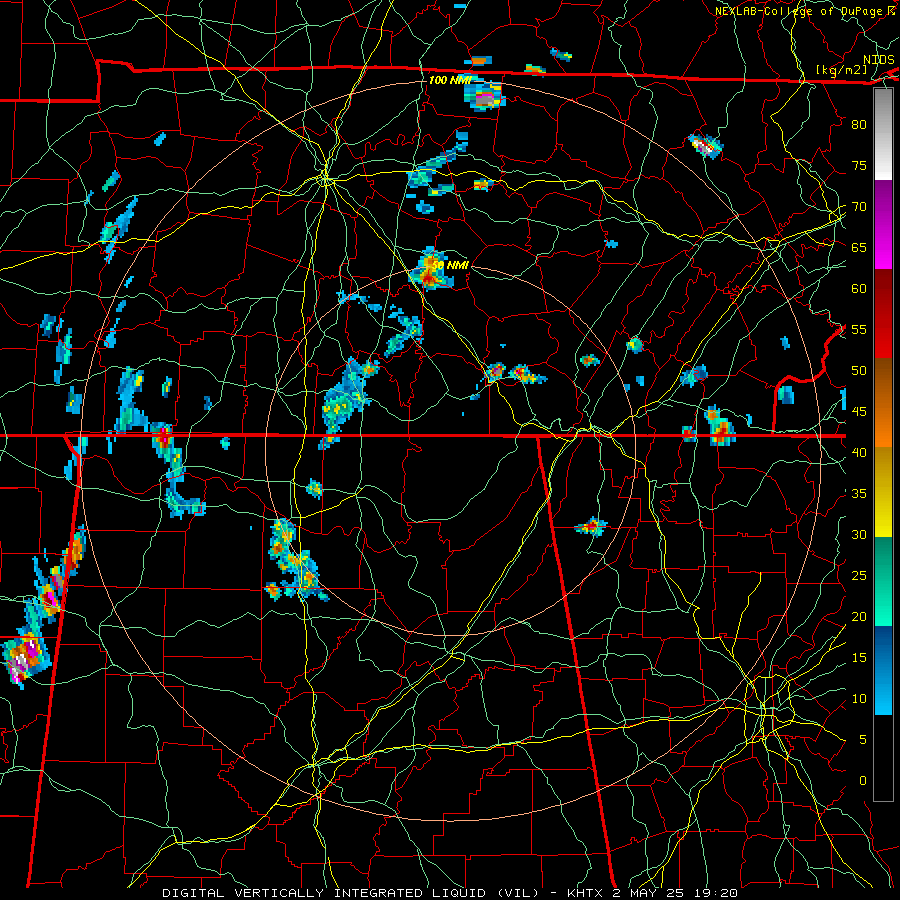Click the 15 value on the scale

(x=859, y=657)
